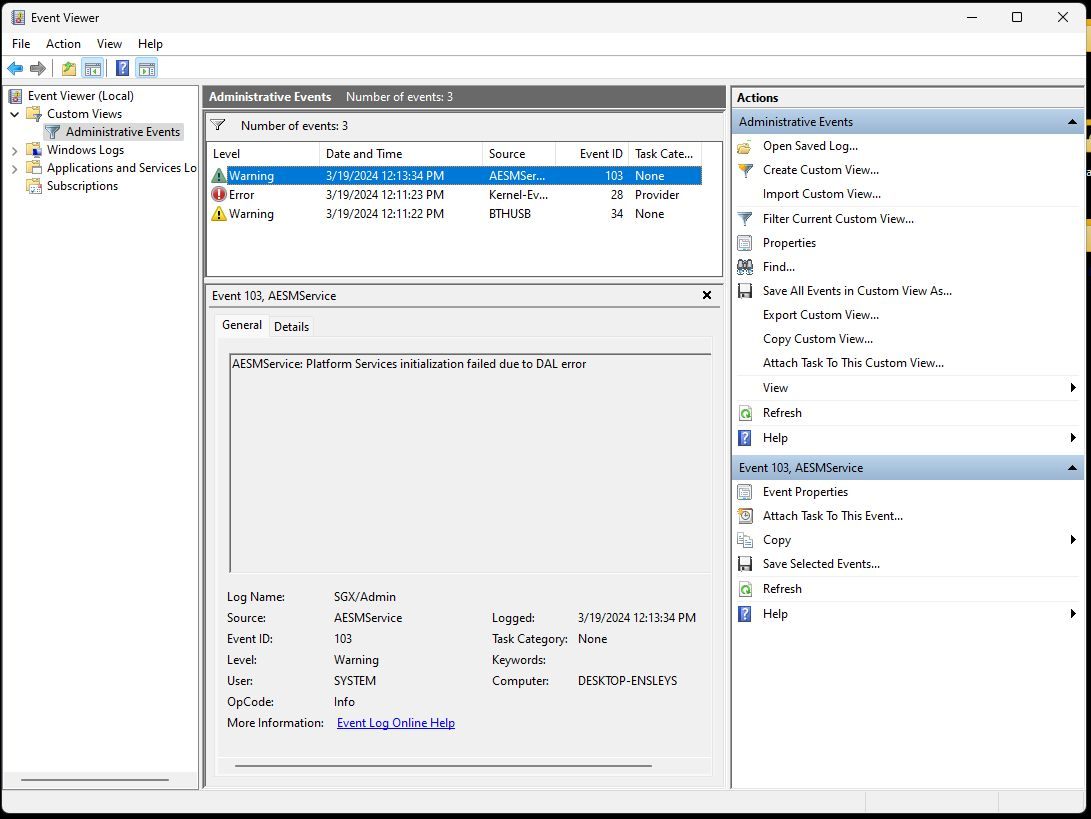Open Help submenu arrow under Event 103
The height and width of the screenshot is (819, 1091).
point(1073,614)
